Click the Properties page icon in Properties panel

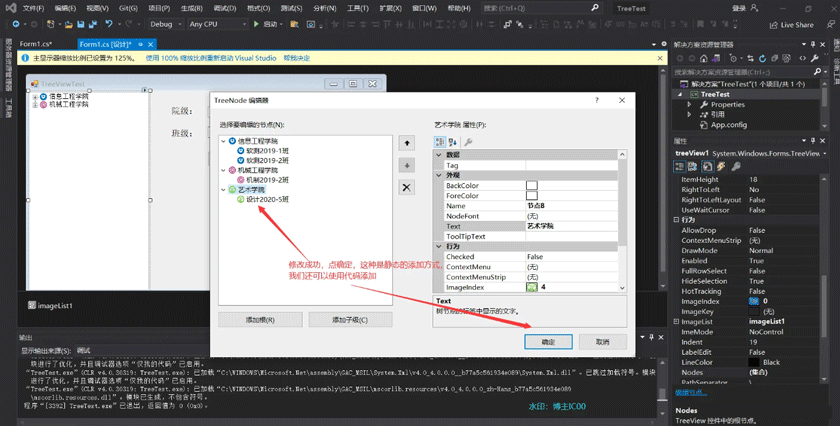(707, 167)
